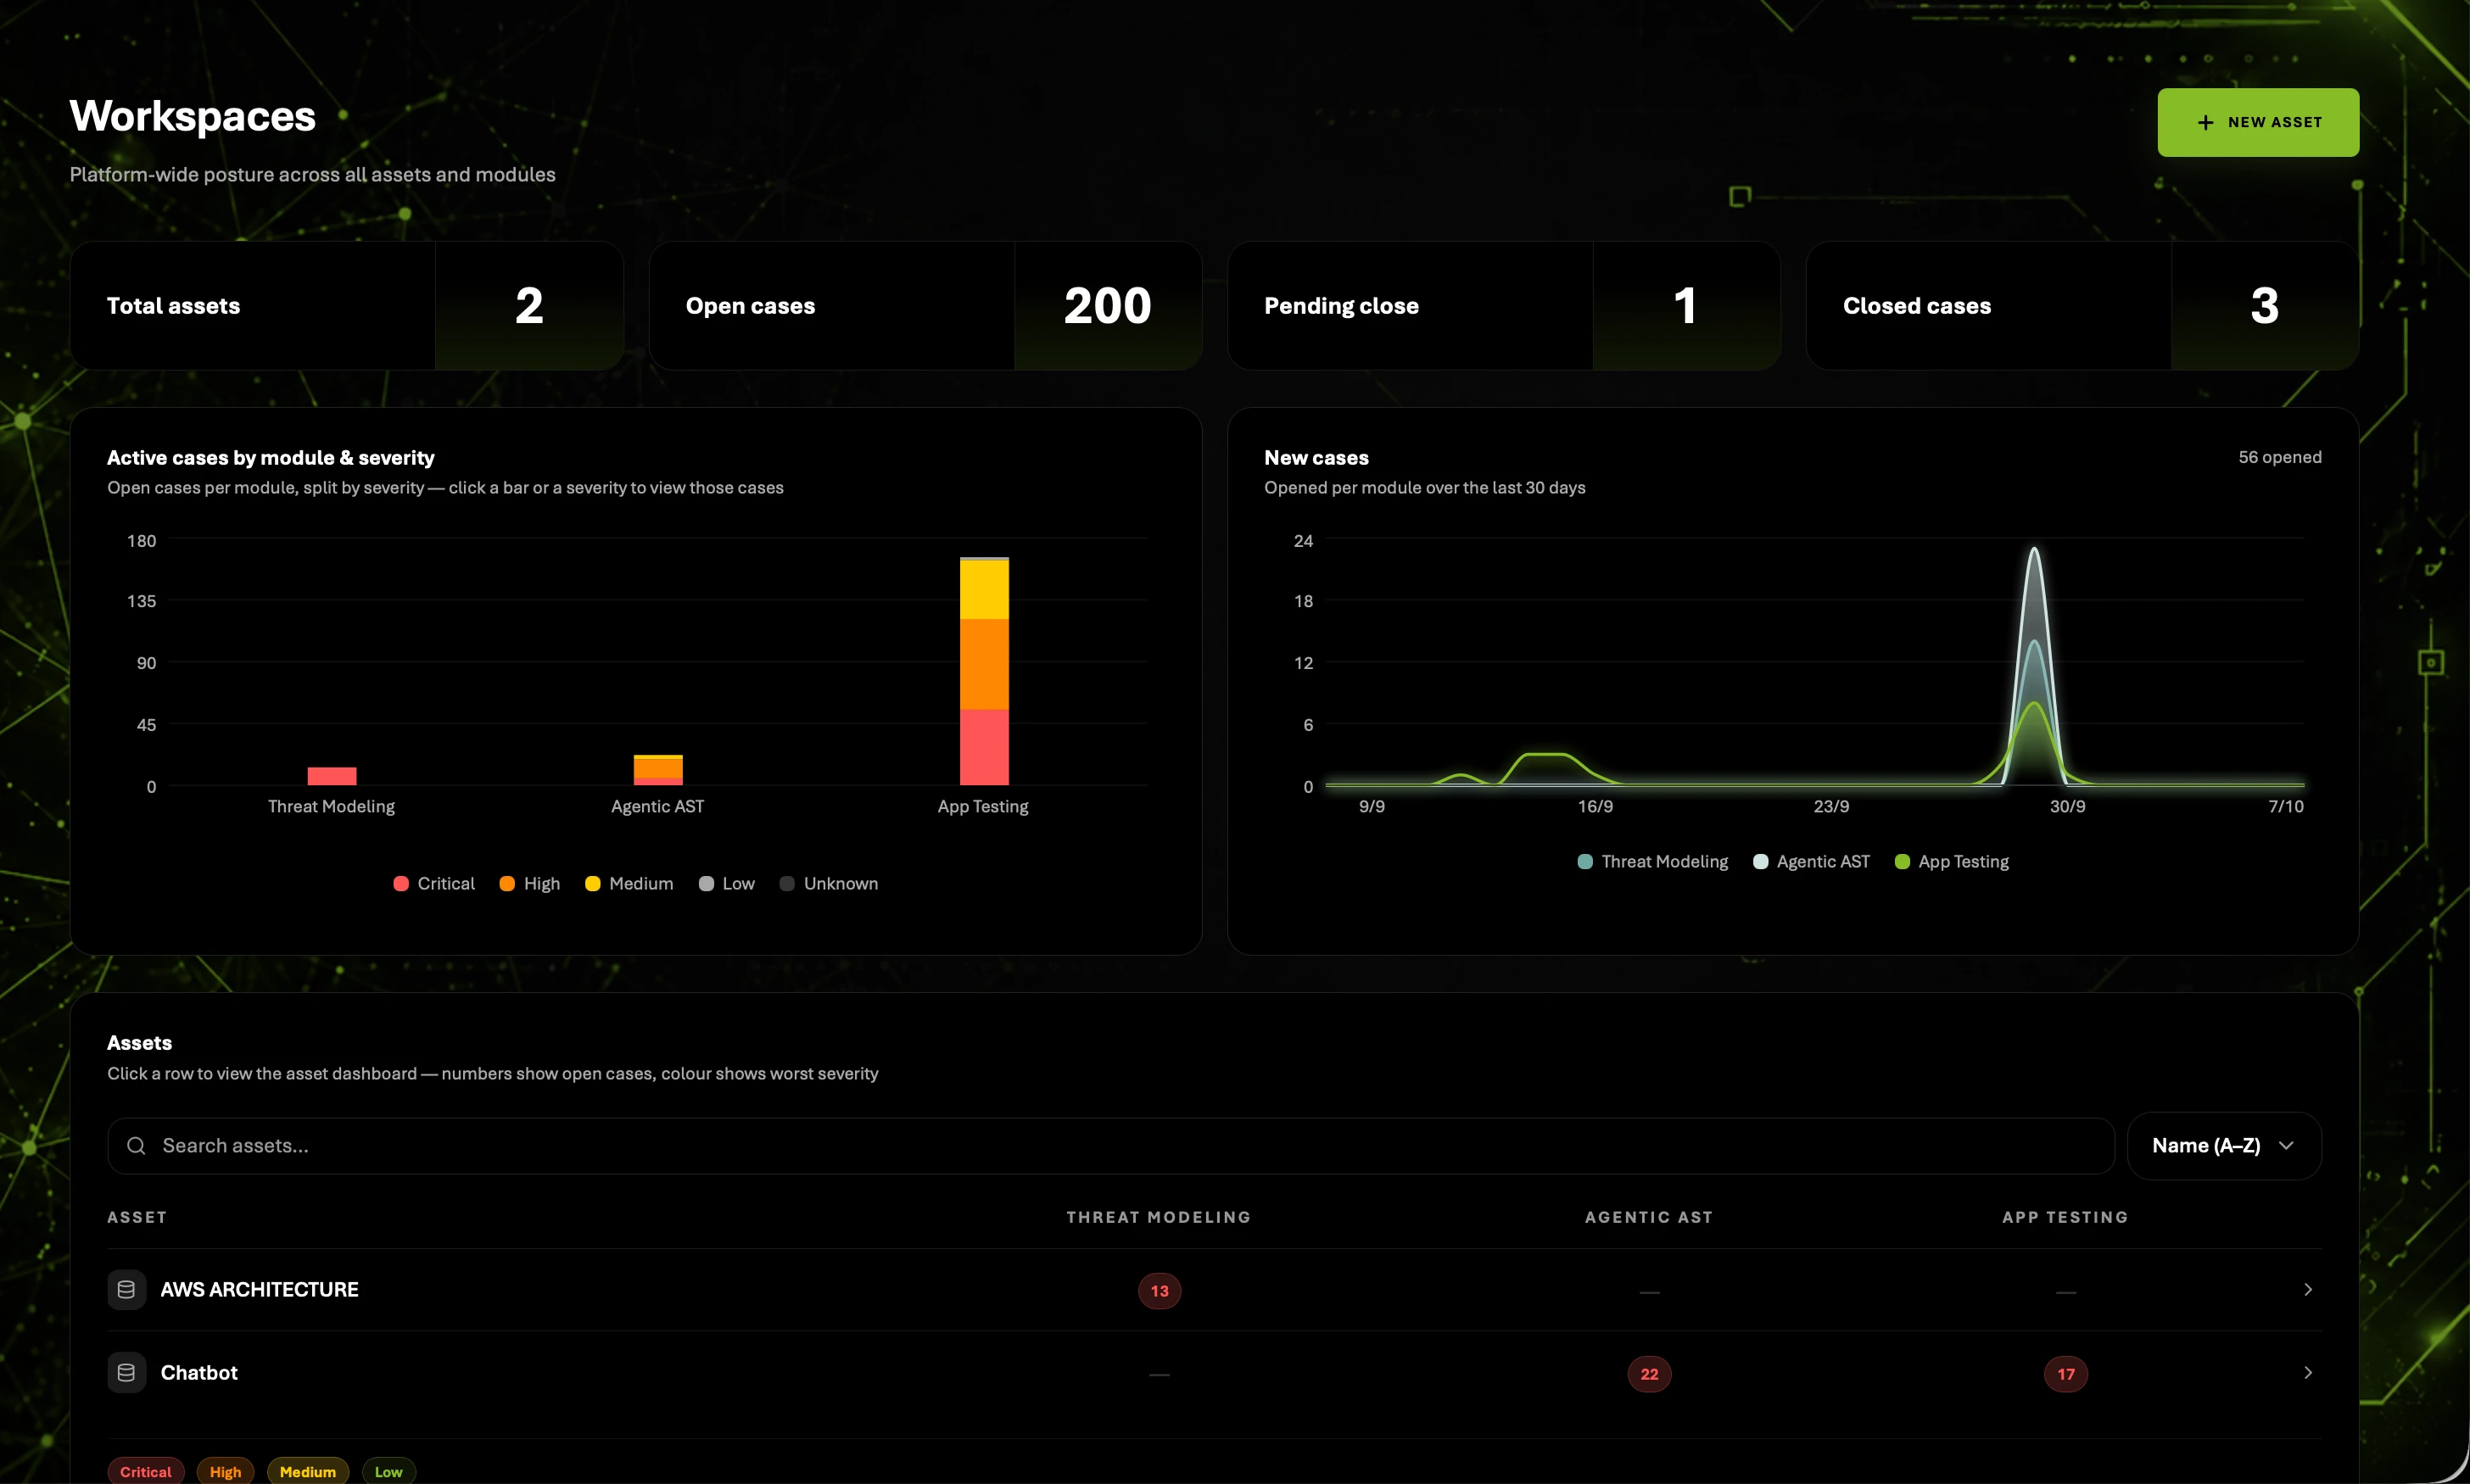Toggle High severity in bar chart legend
The image size is (2470, 1484).
tap(530, 884)
